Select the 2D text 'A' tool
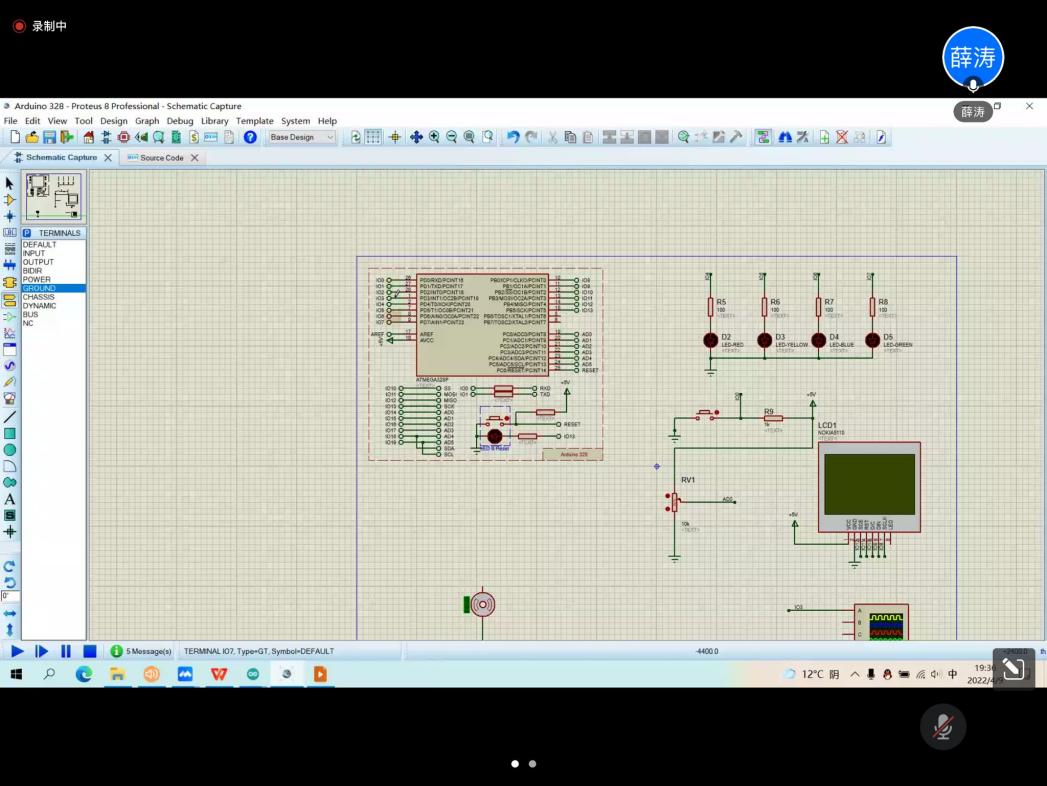 coord(10,499)
